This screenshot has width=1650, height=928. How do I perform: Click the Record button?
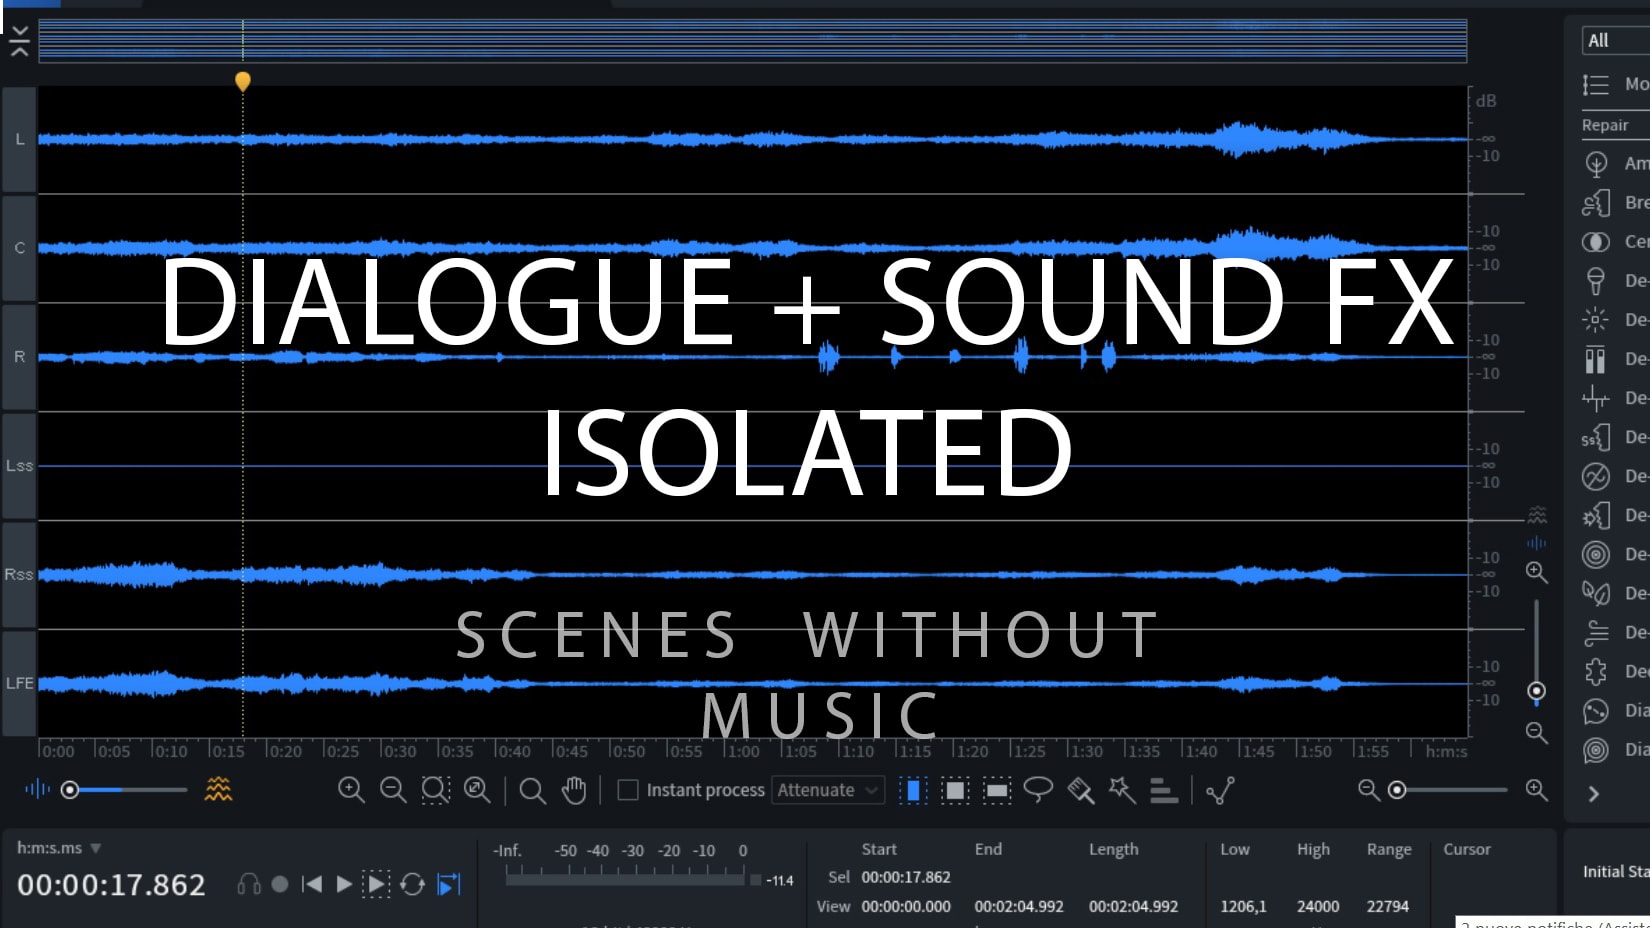(x=280, y=884)
